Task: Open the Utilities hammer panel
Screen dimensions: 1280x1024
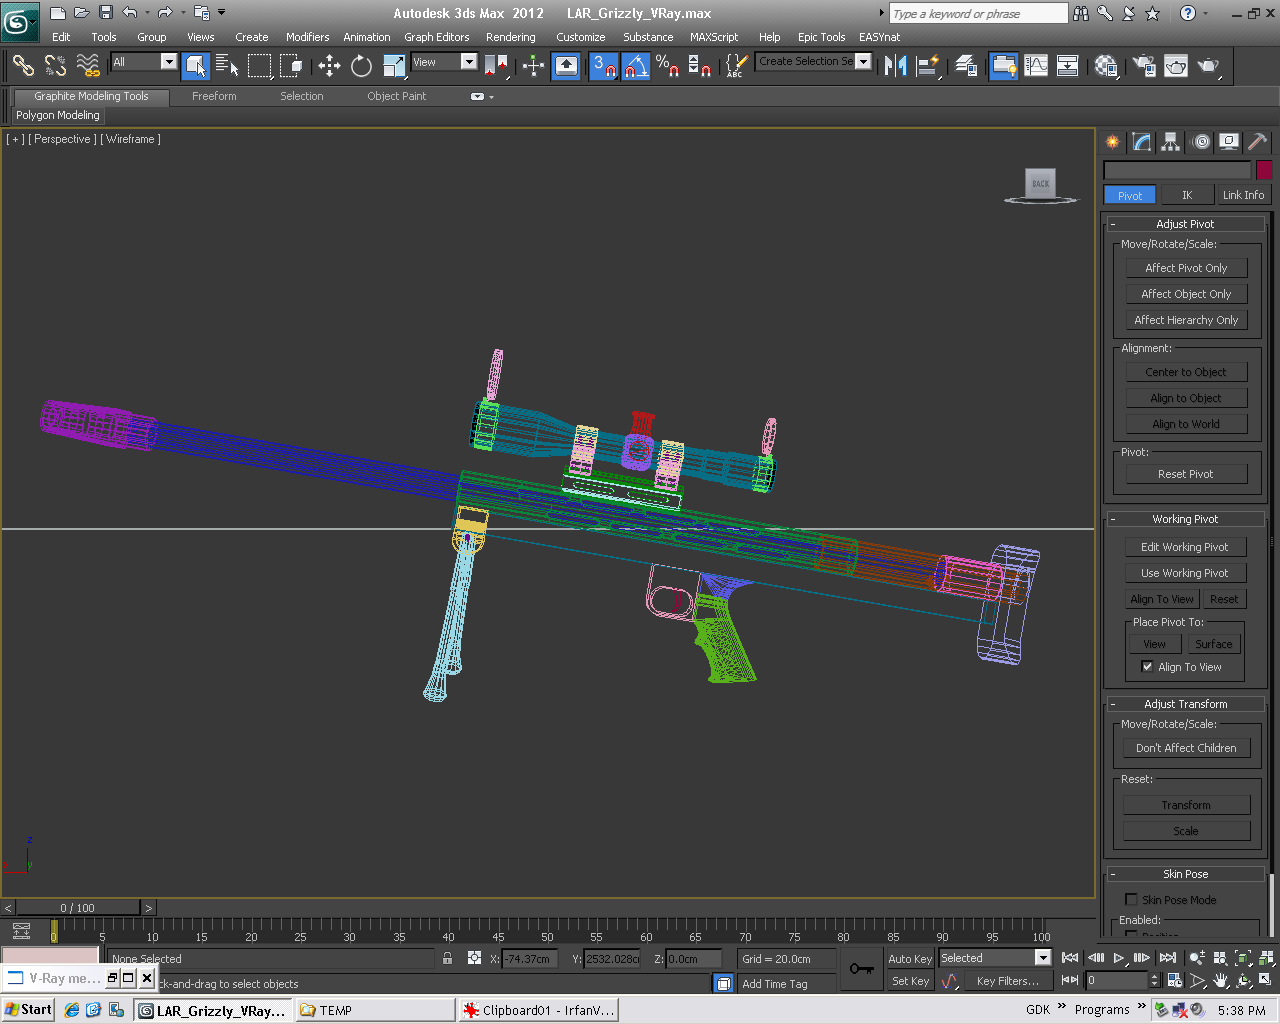Action: tap(1258, 142)
